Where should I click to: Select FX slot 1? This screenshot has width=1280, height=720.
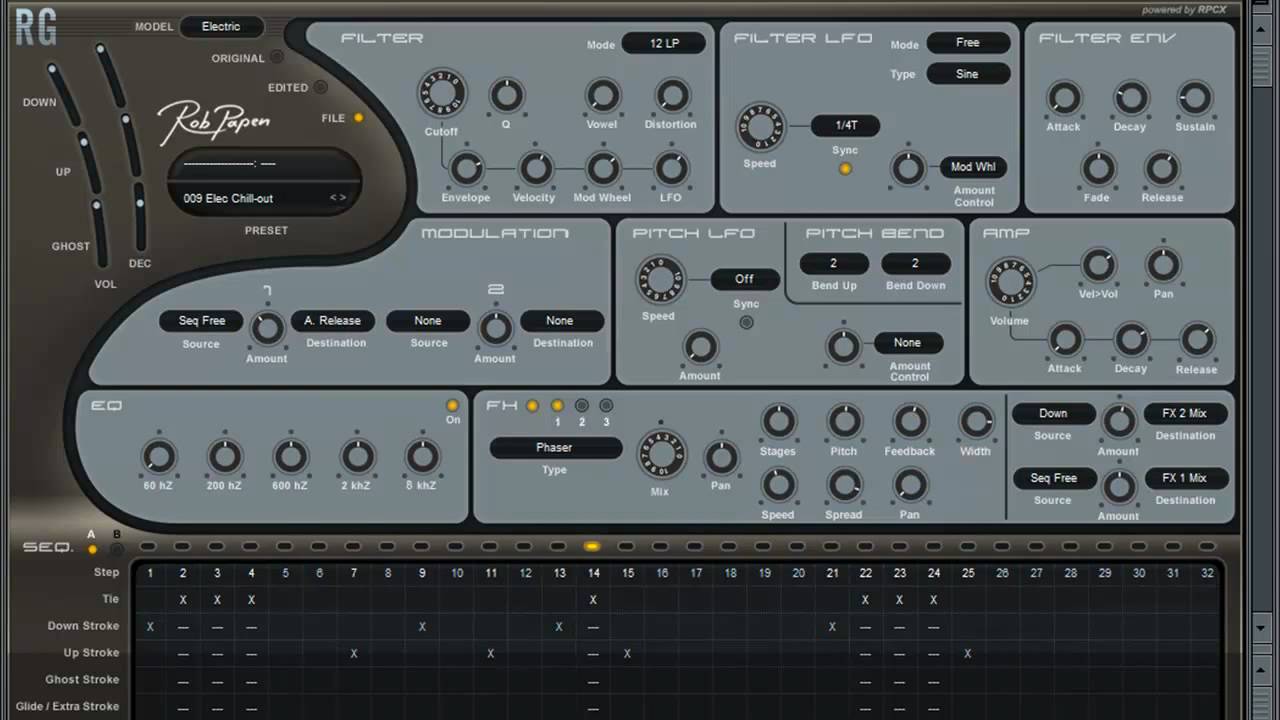tap(557, 406)
